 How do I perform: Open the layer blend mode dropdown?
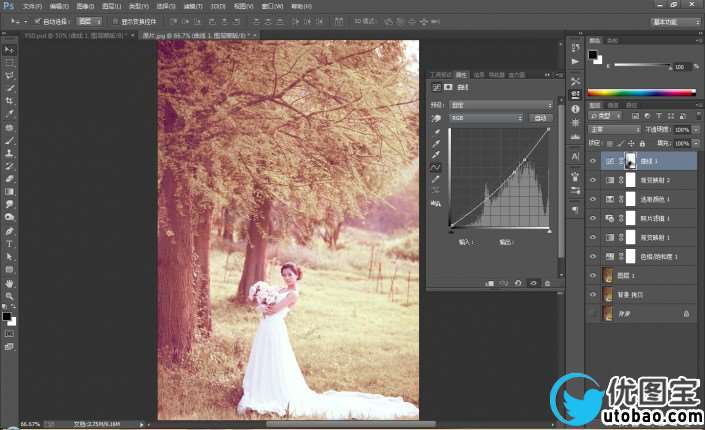pos(615,130)
